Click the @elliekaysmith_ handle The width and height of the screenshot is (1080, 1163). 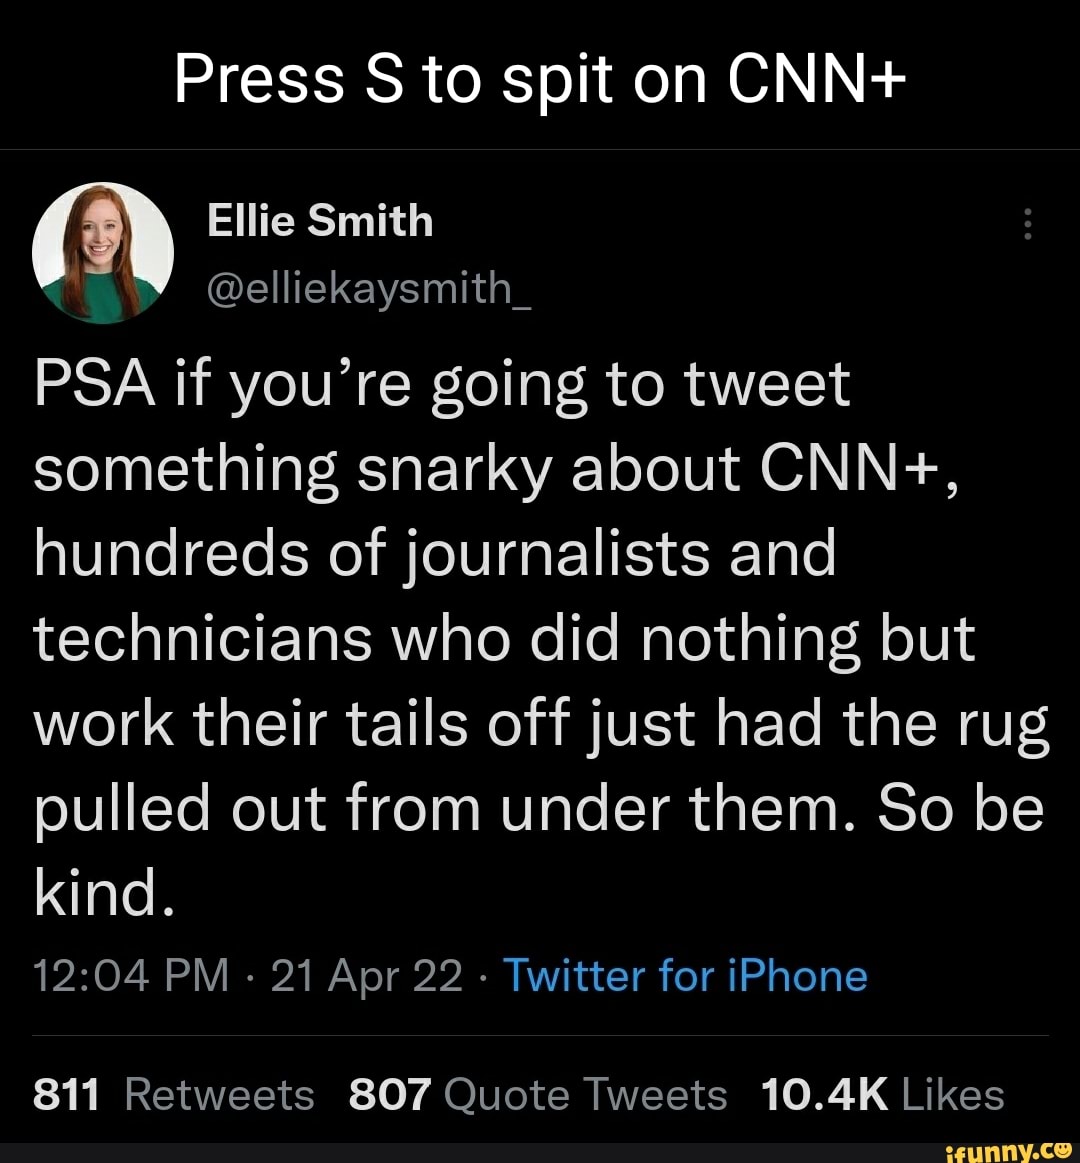point(370,290)
